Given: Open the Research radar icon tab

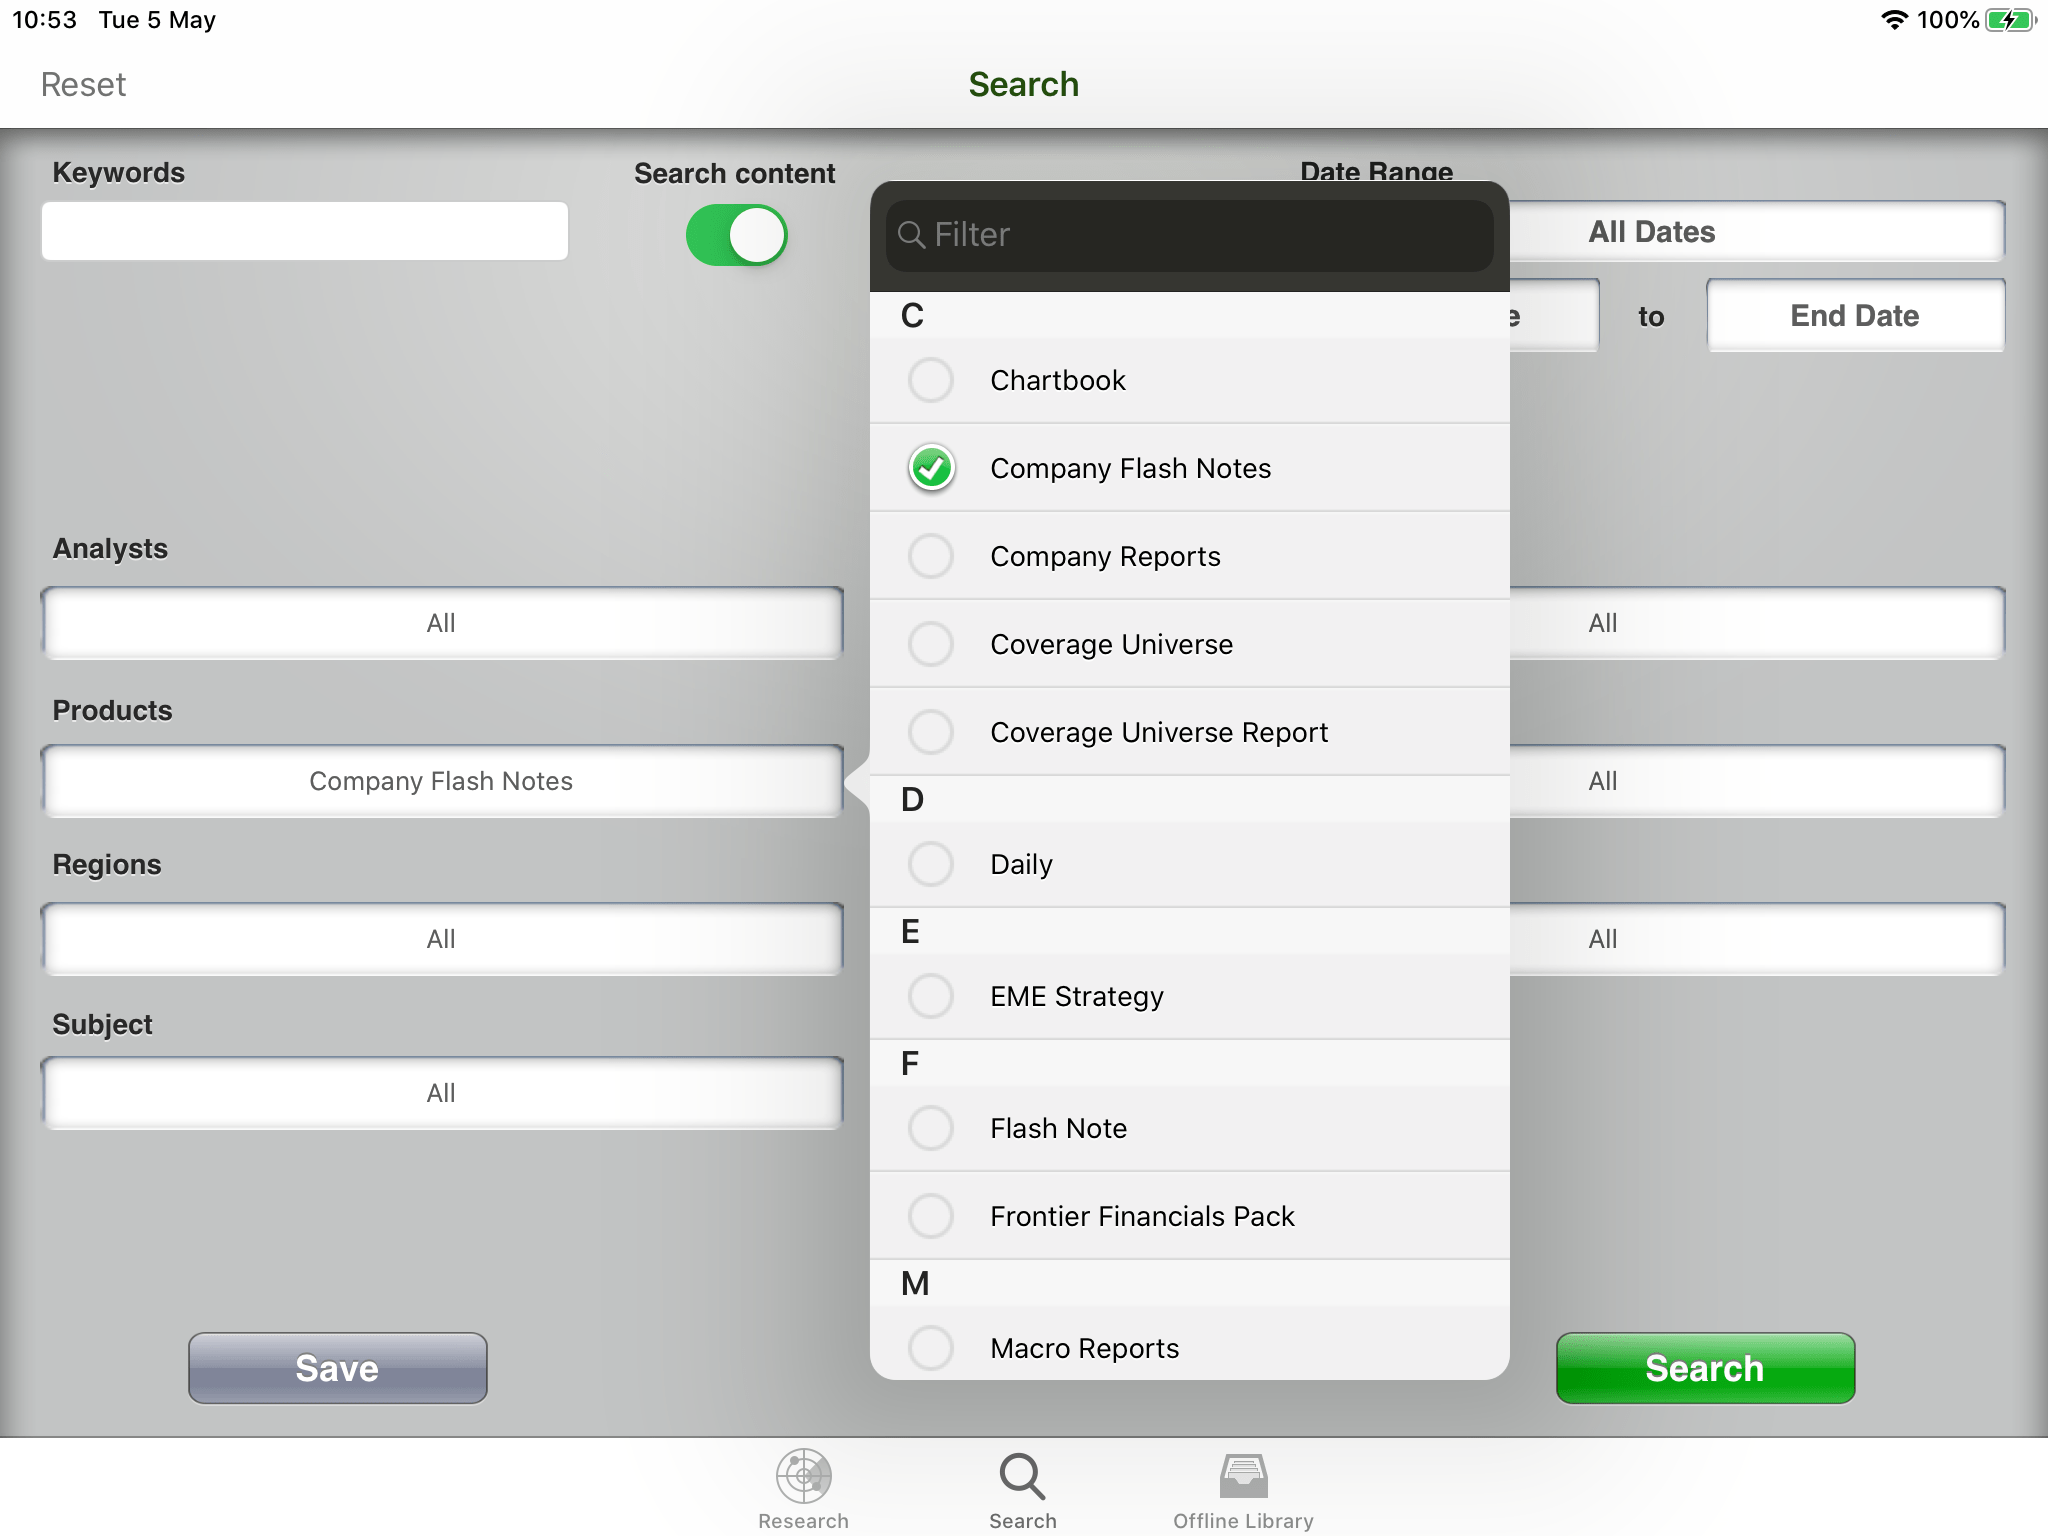Looking at the screenshot, I should pyautogui.click(x=804, y=1477).
